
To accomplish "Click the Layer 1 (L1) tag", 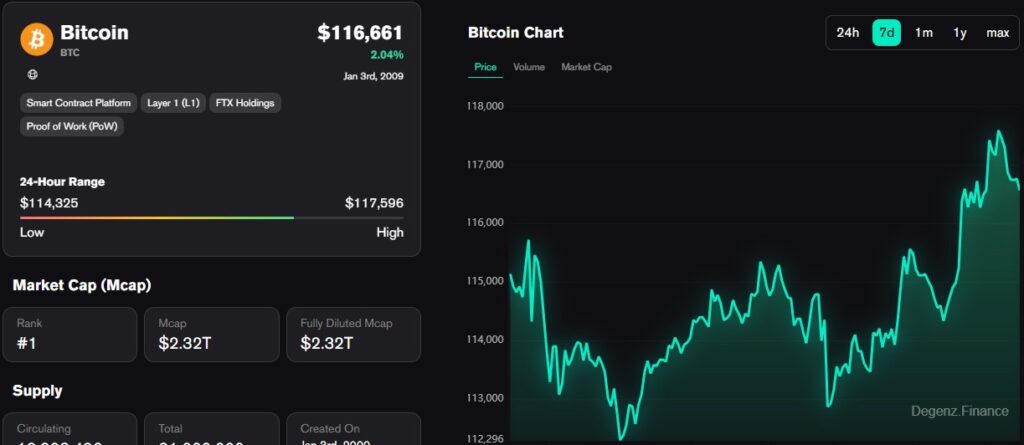I will click(173, 103).
